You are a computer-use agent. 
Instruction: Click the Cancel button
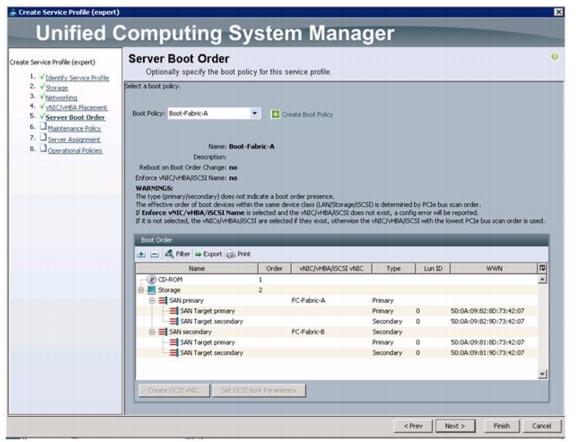541,426
